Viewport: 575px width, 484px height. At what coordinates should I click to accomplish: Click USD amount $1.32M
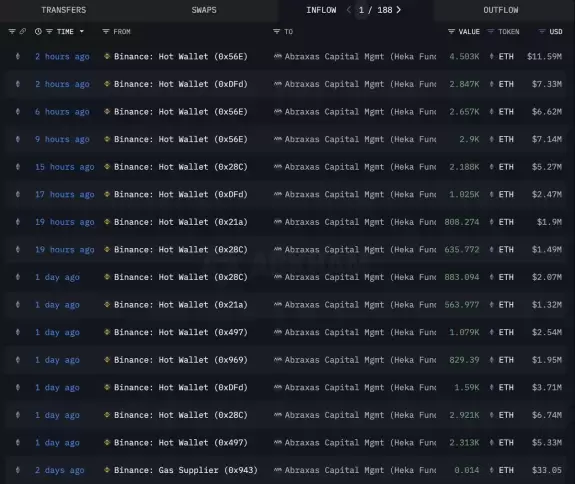[x=547, y=305]
